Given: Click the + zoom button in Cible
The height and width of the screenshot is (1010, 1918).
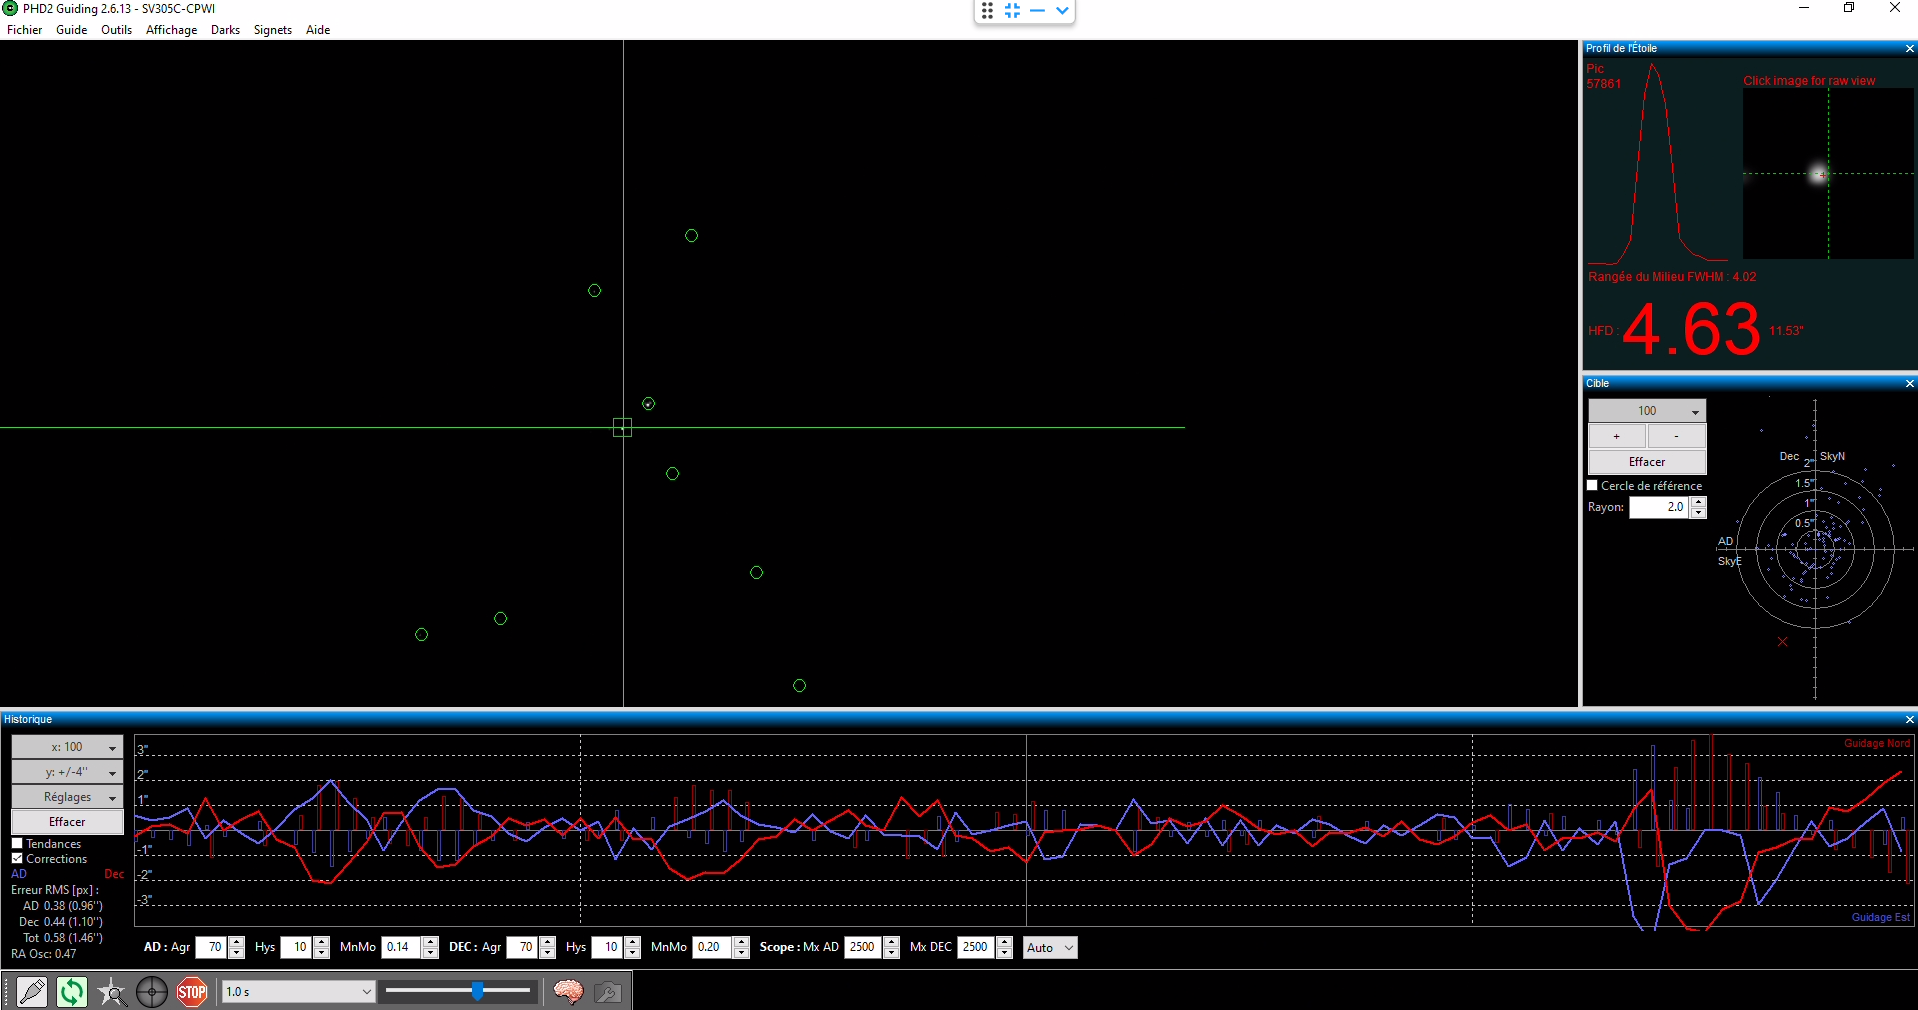Looking at the screenshot, I should 1617,437.
